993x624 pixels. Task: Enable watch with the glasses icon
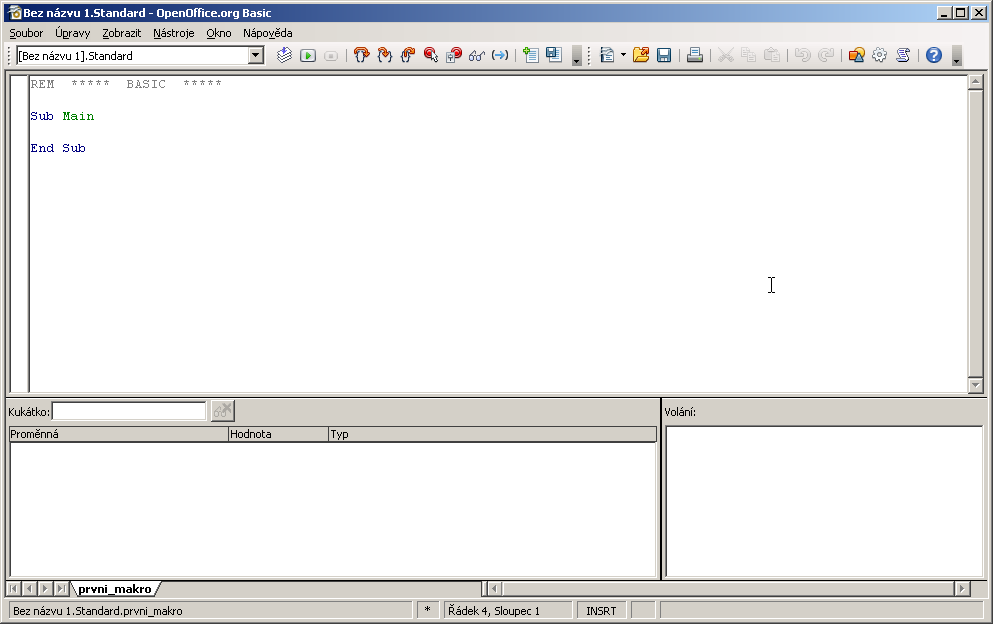pos(477,56)
